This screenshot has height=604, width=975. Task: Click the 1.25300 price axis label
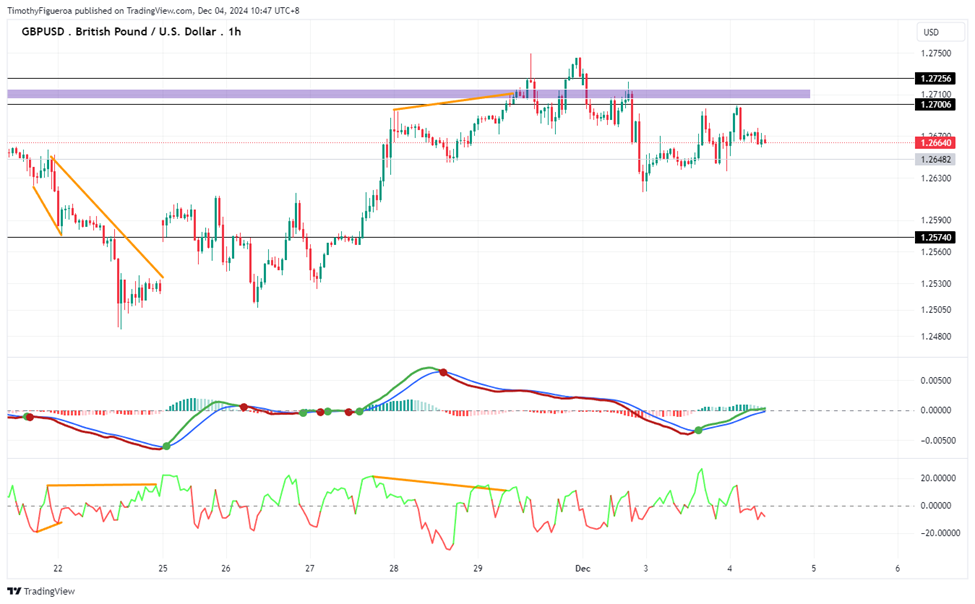[936, 284]
